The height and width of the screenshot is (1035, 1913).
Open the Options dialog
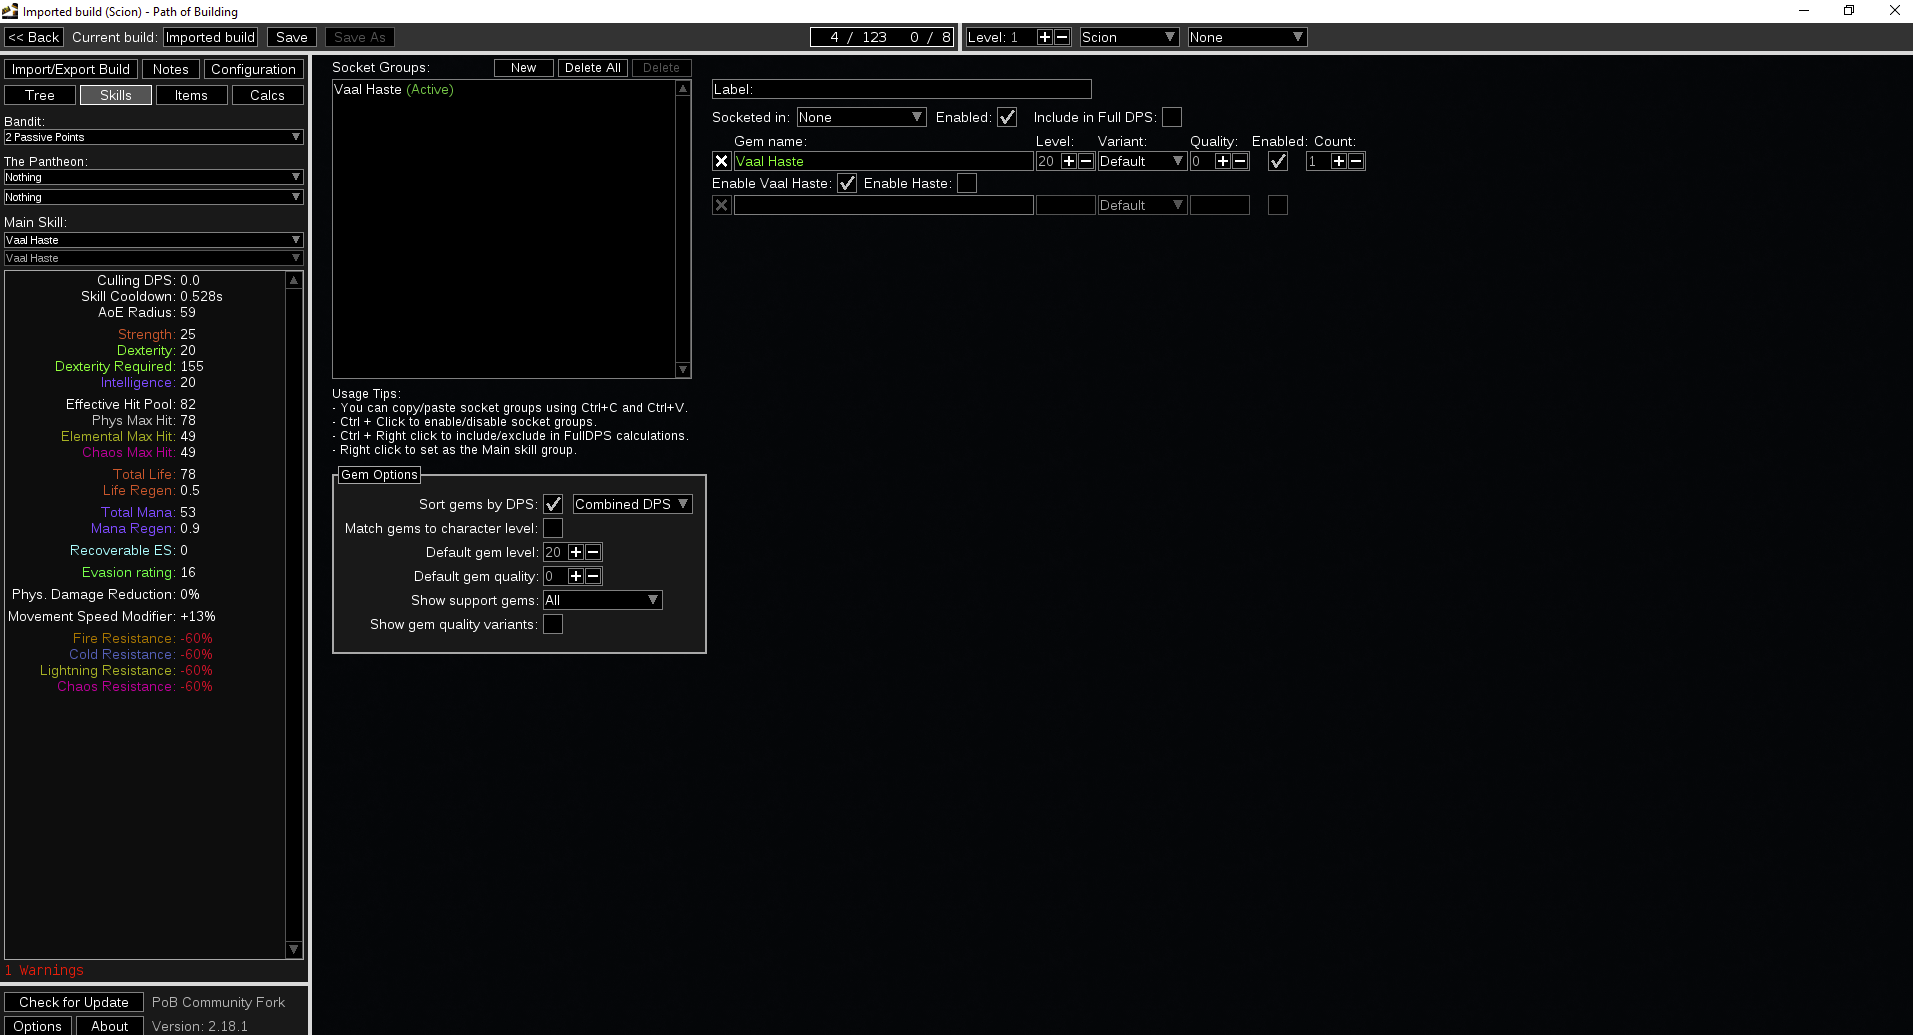[38, 1026]
